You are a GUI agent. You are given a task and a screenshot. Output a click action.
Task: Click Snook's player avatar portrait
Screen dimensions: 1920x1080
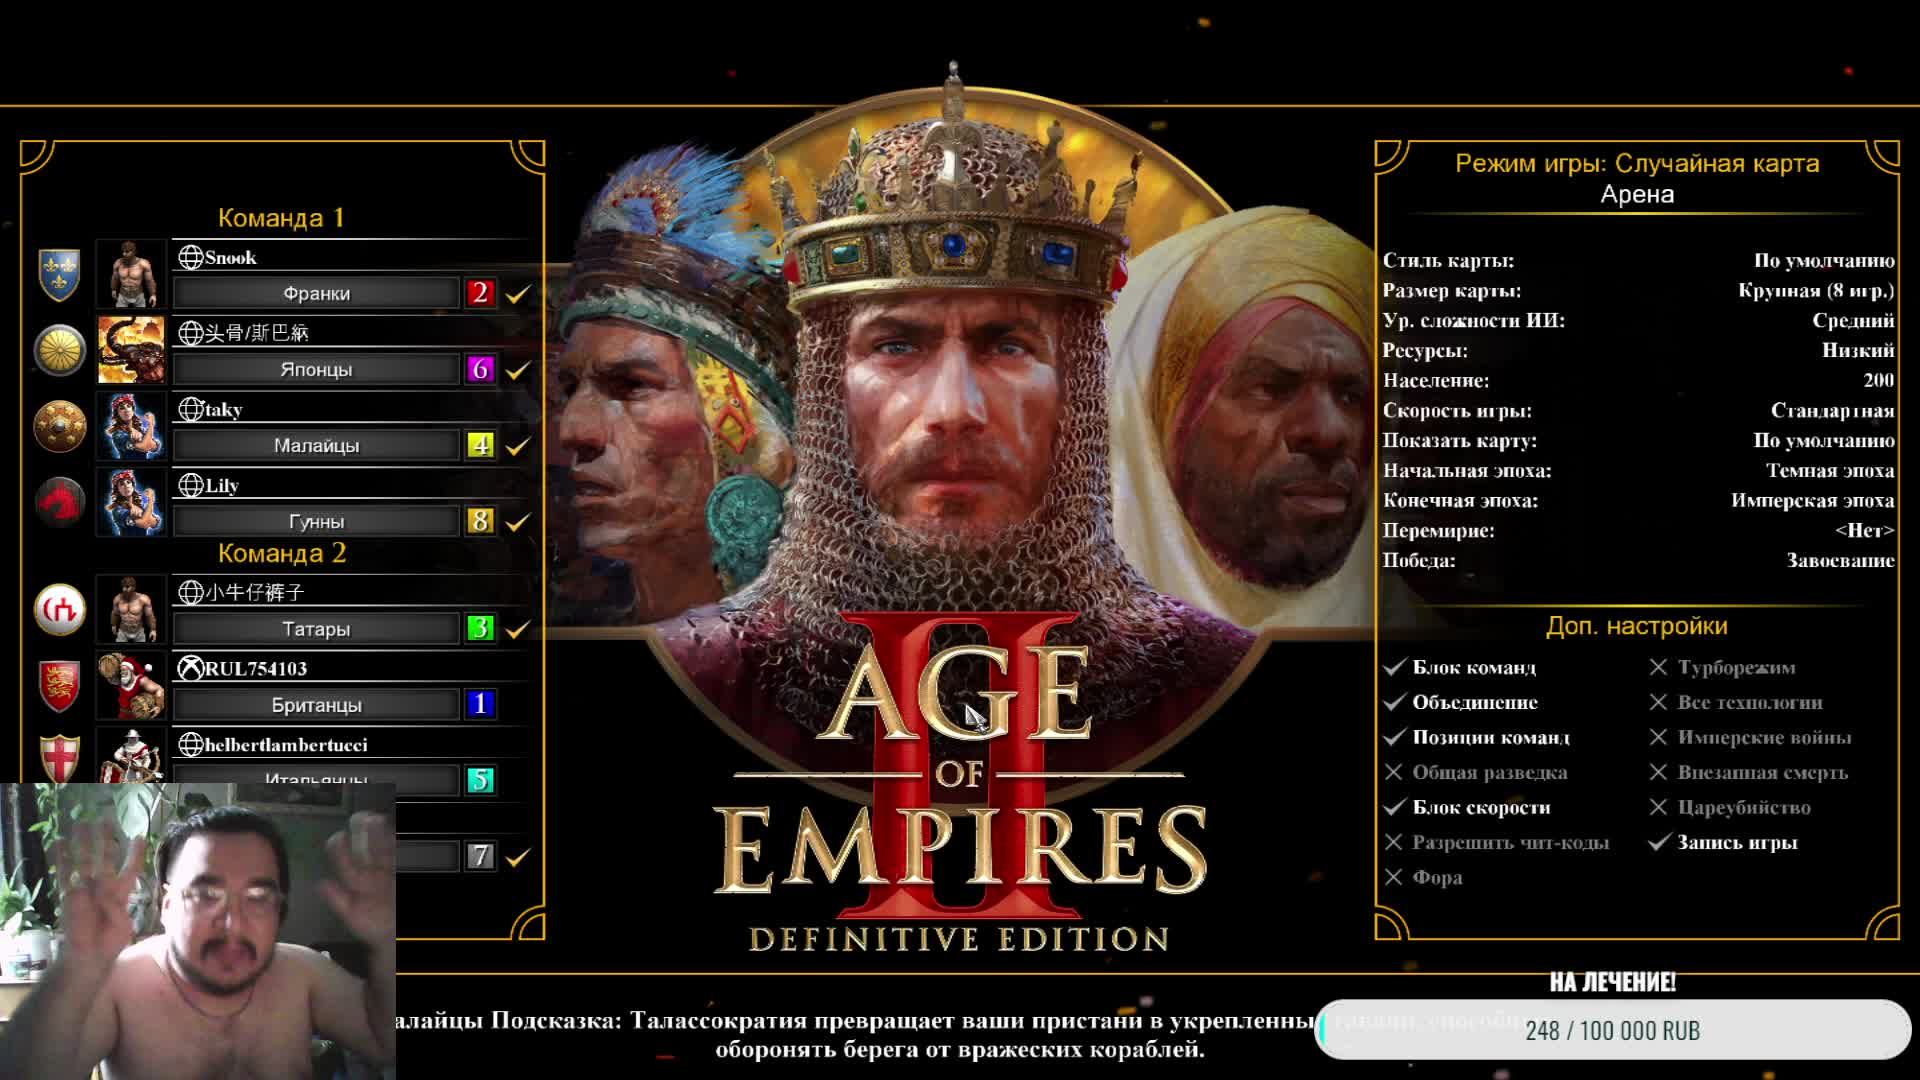click(131, 274)
